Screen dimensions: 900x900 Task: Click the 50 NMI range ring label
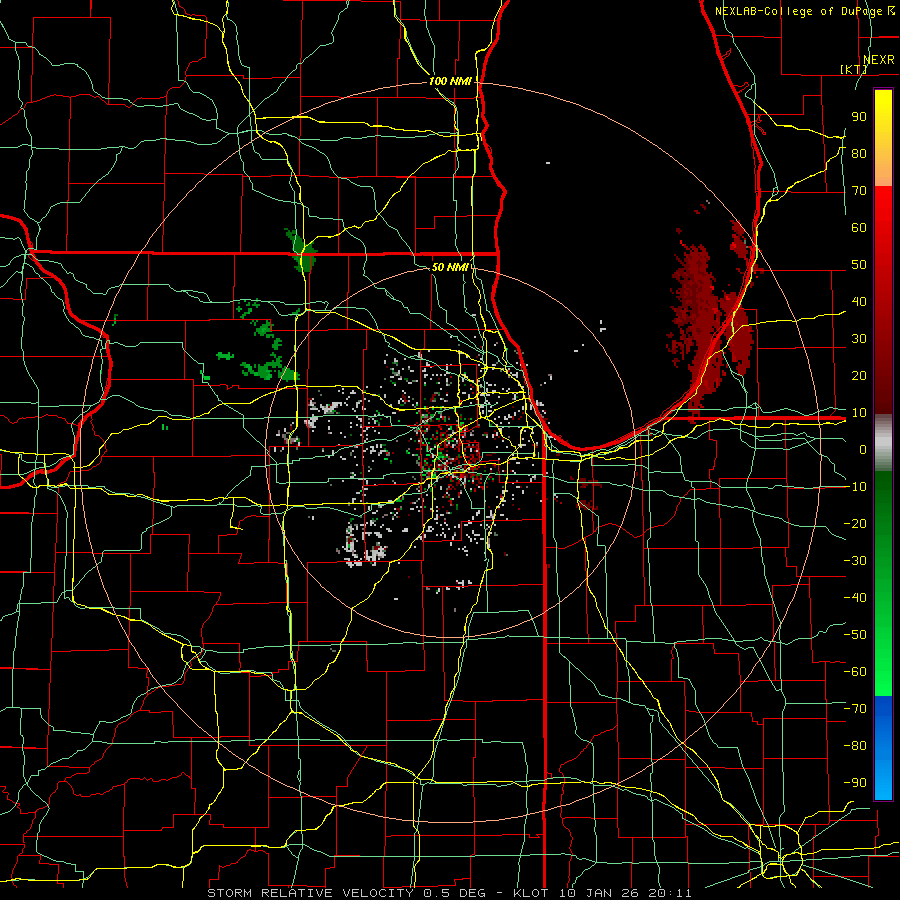pyautogui.click(x=450, y=267)
